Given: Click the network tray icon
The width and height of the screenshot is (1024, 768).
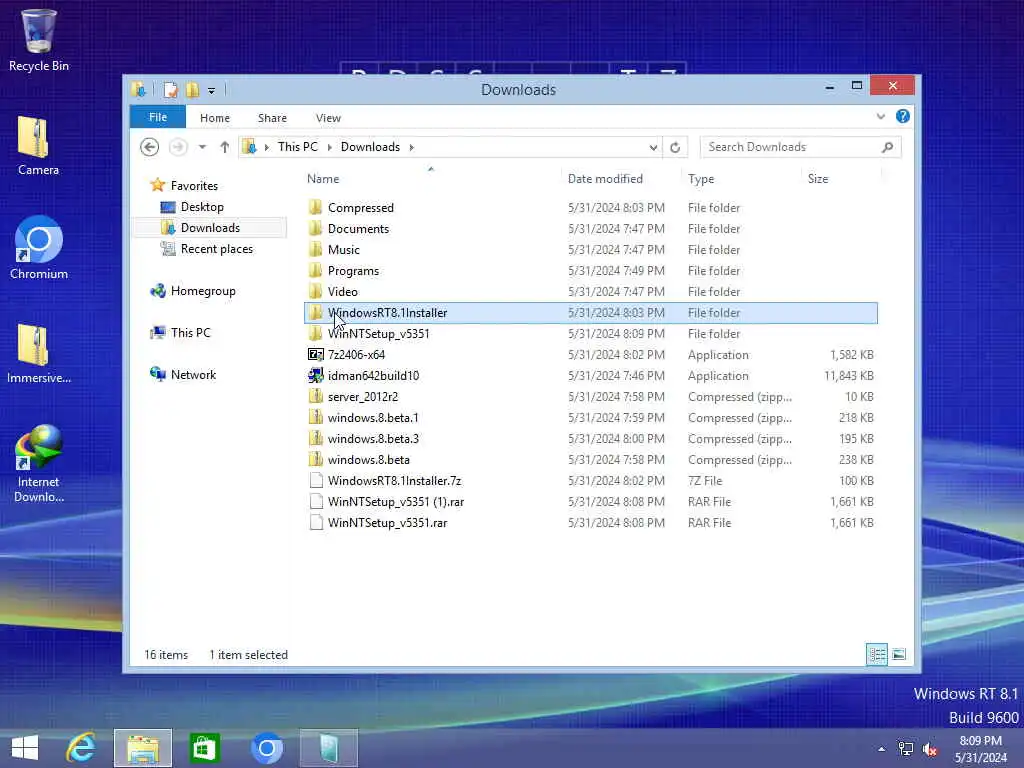Looking at the screenshot, I should click(x=906, y=748).
